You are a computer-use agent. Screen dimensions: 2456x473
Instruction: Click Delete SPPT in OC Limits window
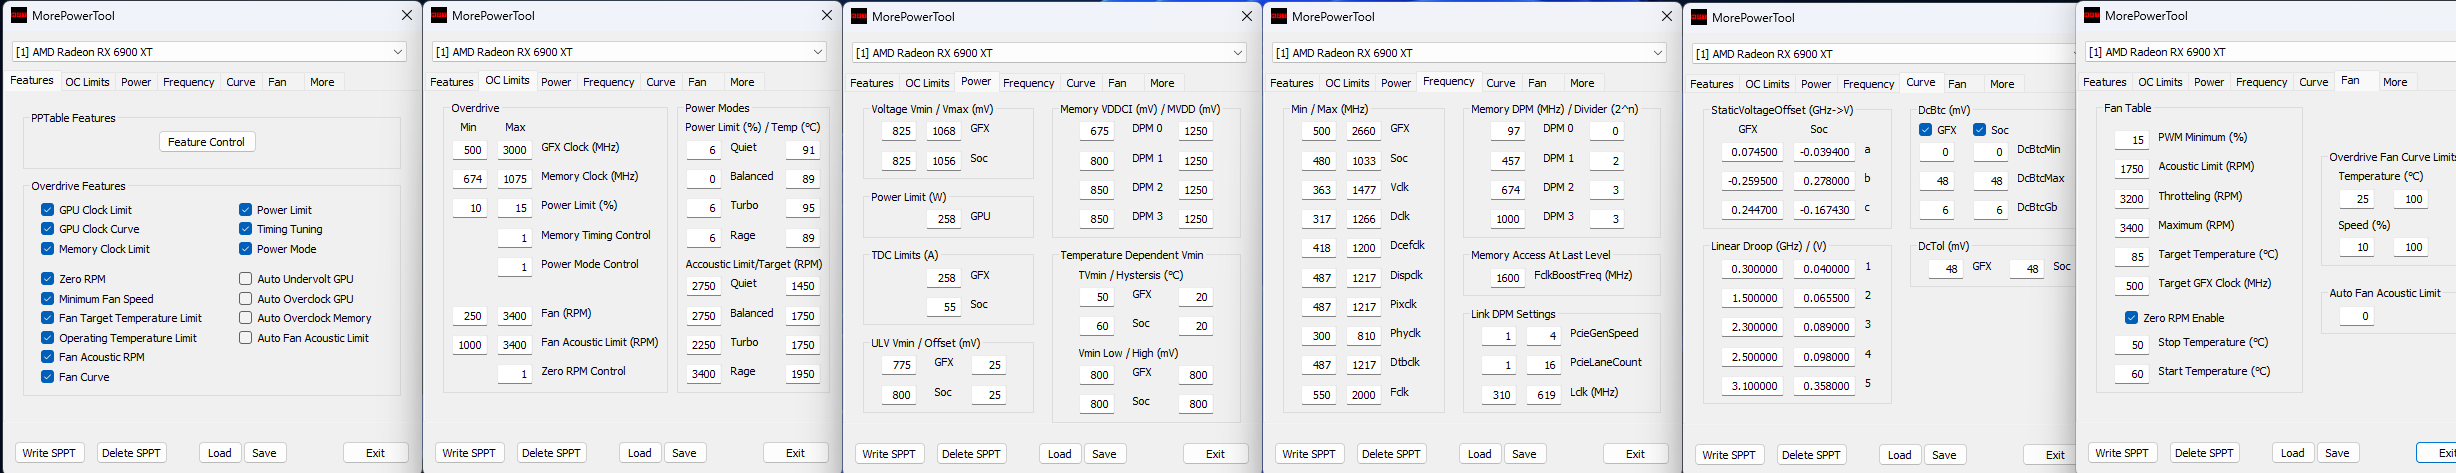pyautogui.click(x=551, y=453)
